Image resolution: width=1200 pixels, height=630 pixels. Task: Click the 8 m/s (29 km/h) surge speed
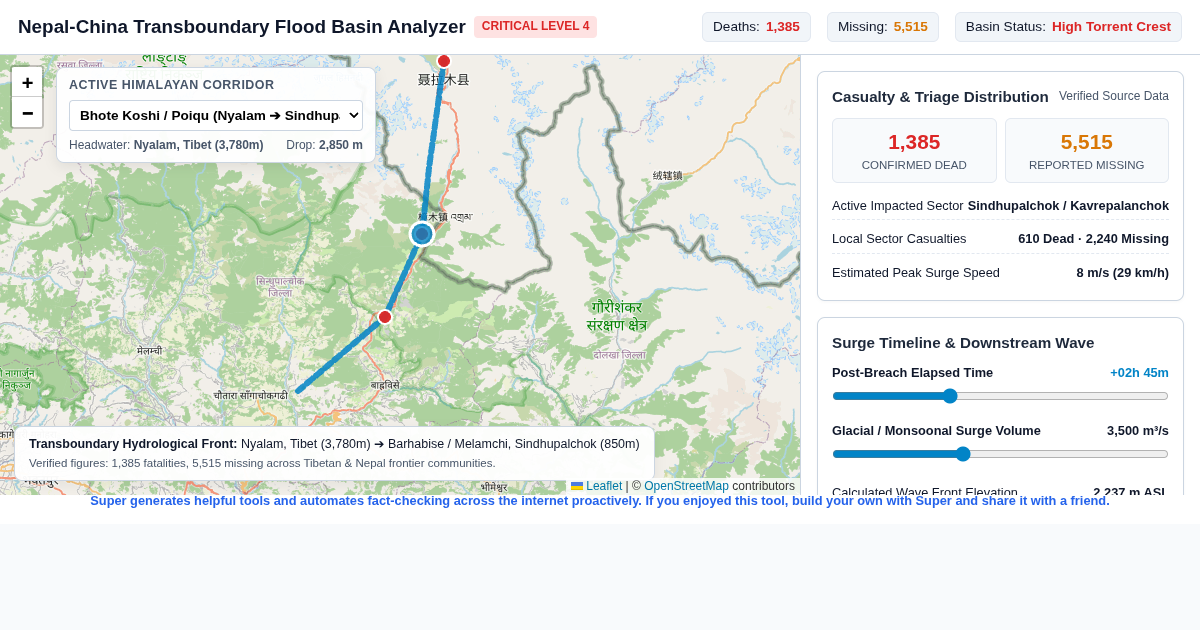(x=1122, y=273)
